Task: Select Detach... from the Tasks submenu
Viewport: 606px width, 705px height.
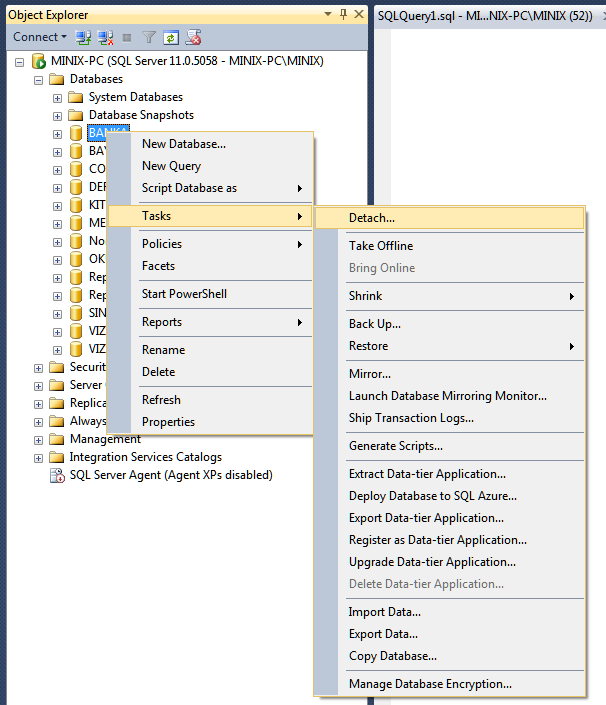Action: pos(372,218)
